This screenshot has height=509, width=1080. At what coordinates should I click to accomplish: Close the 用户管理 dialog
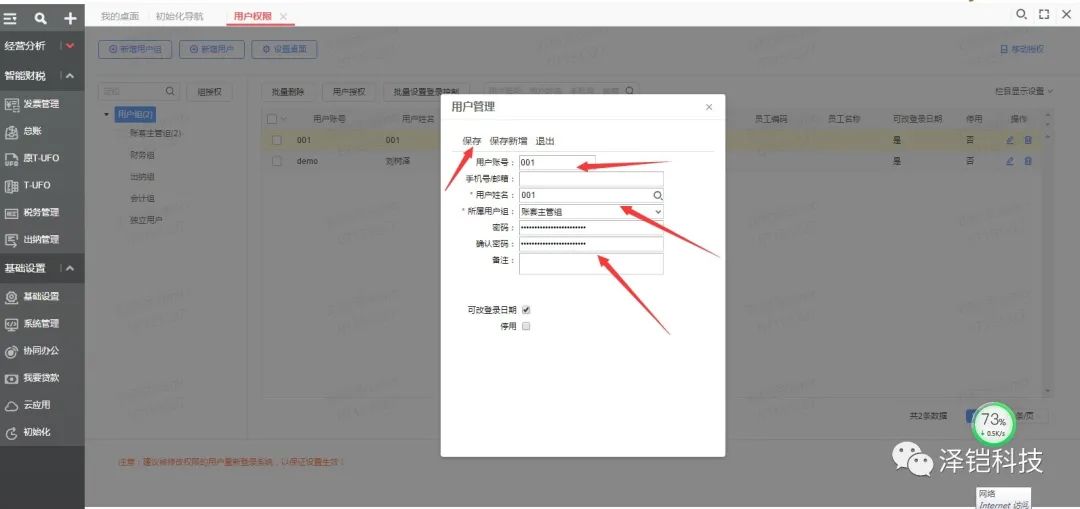pos(709,107)
